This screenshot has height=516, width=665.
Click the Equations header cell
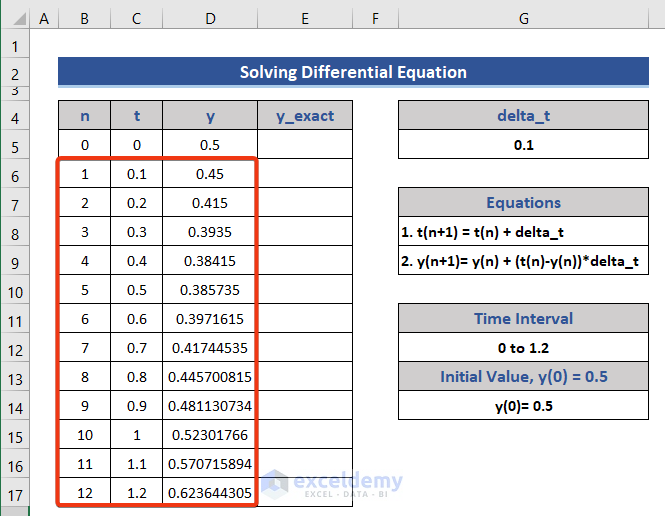pos(524,203)
